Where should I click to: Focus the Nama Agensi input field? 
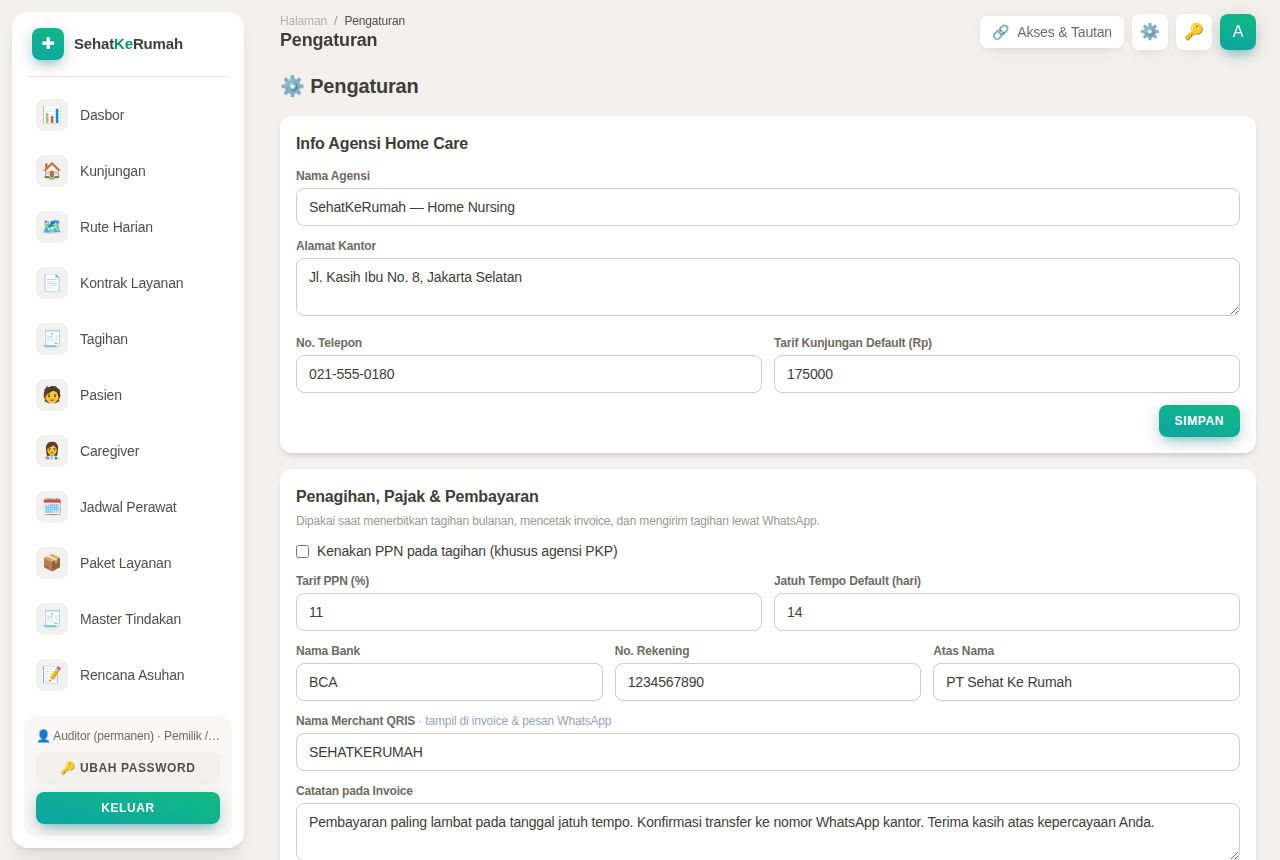tap(768, 207)
